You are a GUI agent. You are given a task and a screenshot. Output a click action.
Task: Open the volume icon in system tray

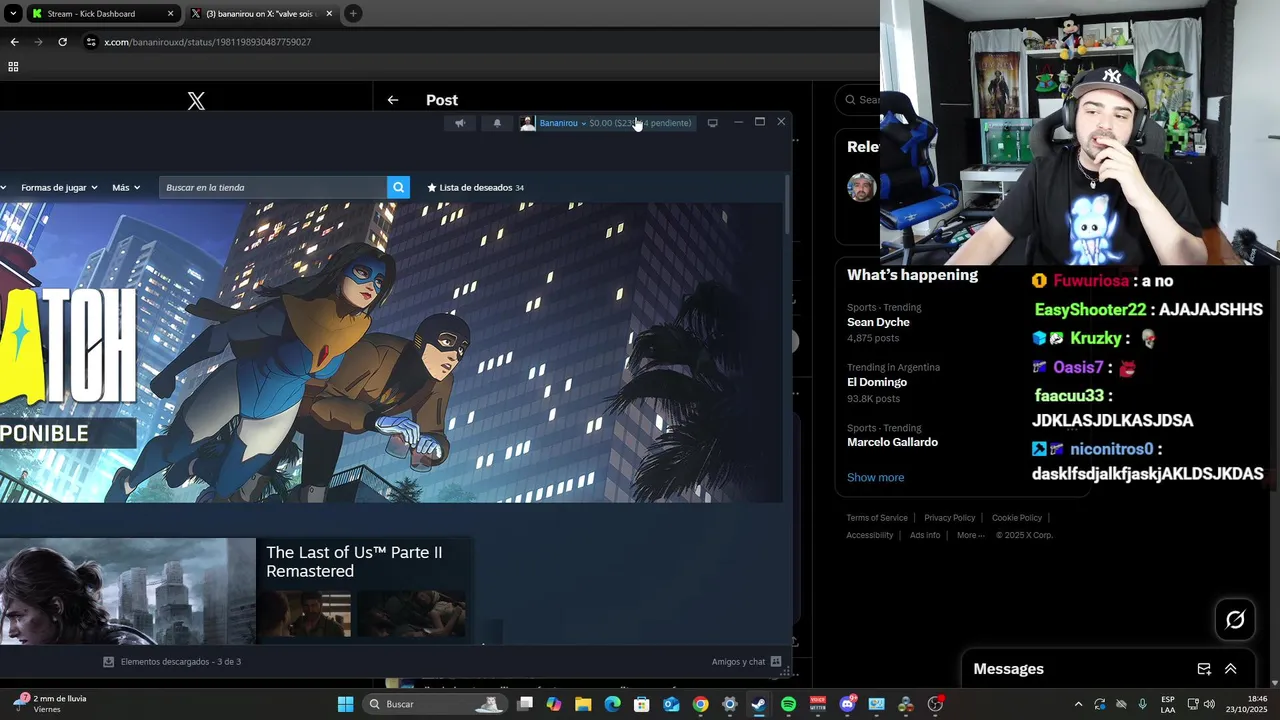click(x=1209, y=704)
